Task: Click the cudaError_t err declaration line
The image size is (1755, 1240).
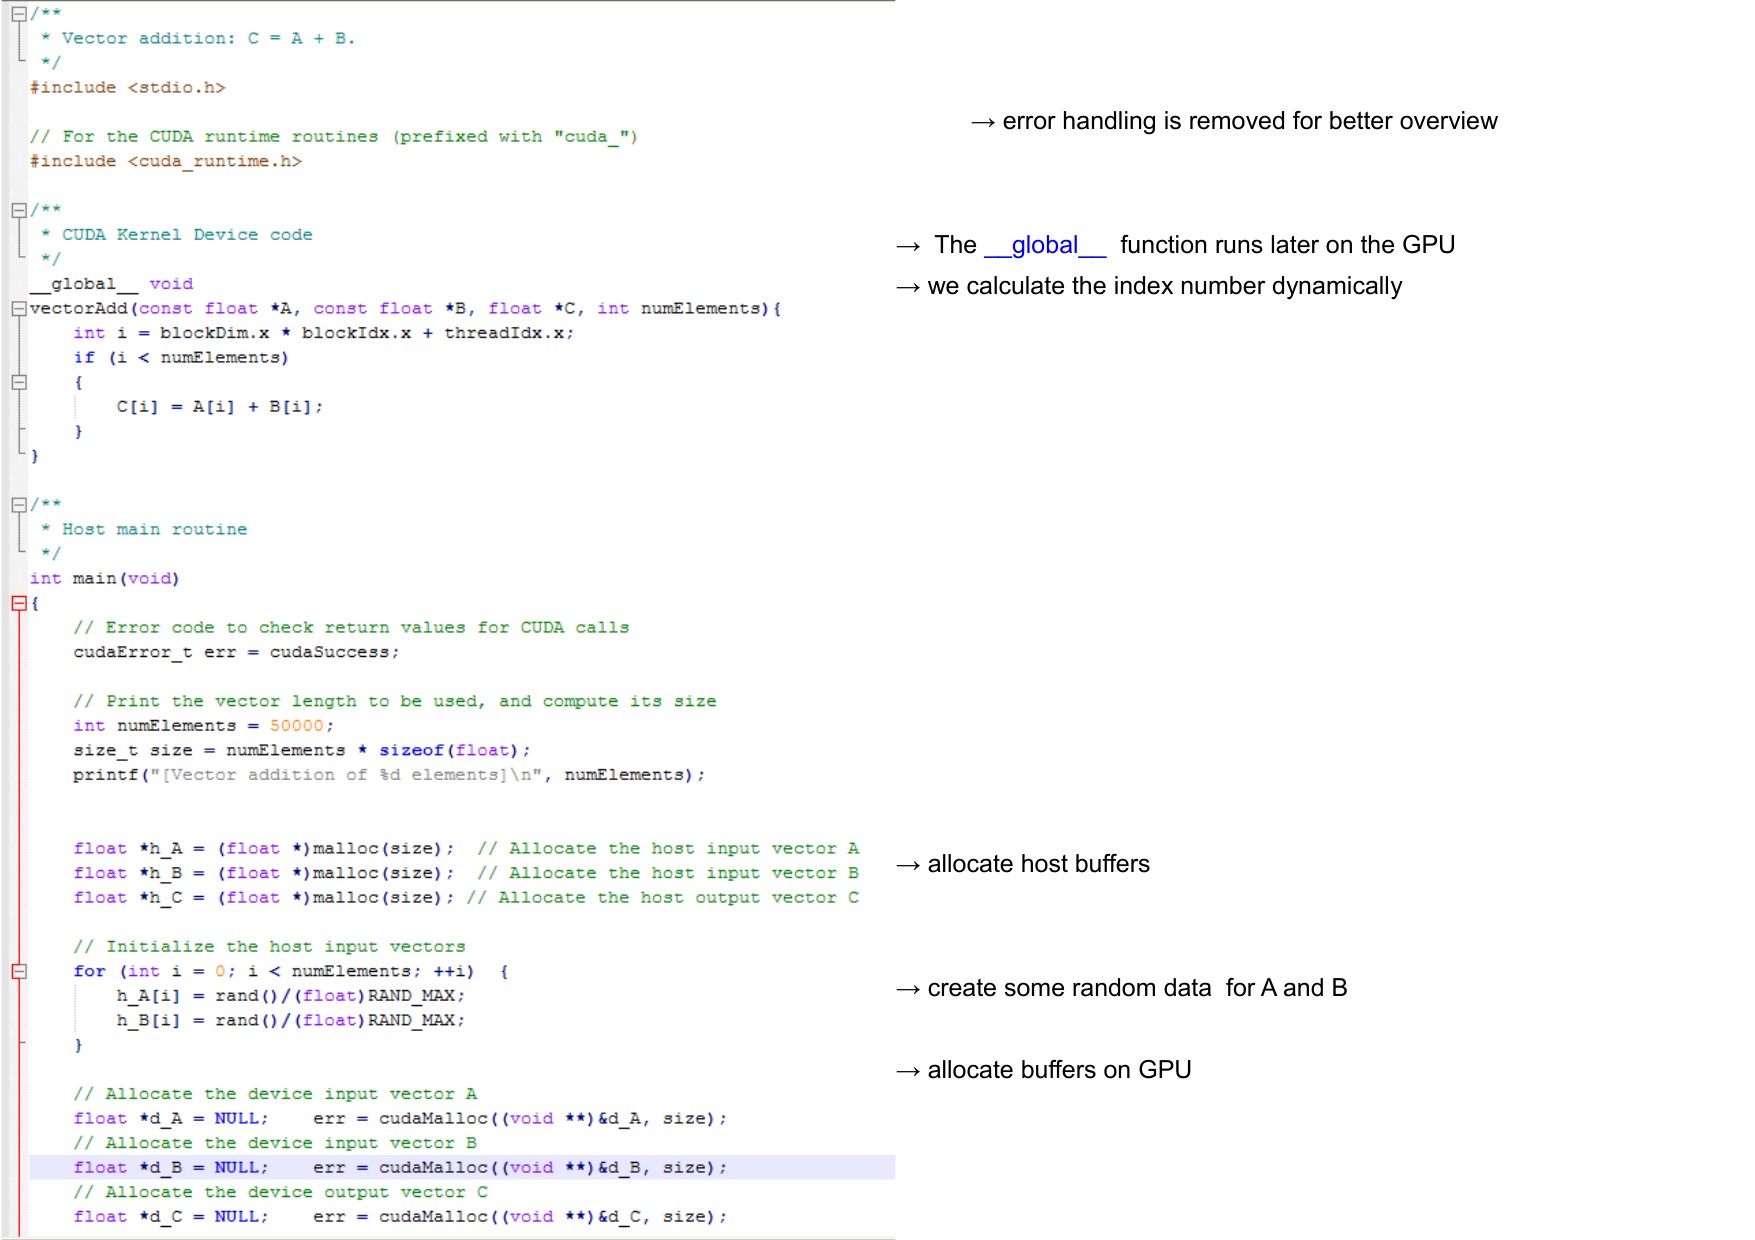Action: pos(235,652)
